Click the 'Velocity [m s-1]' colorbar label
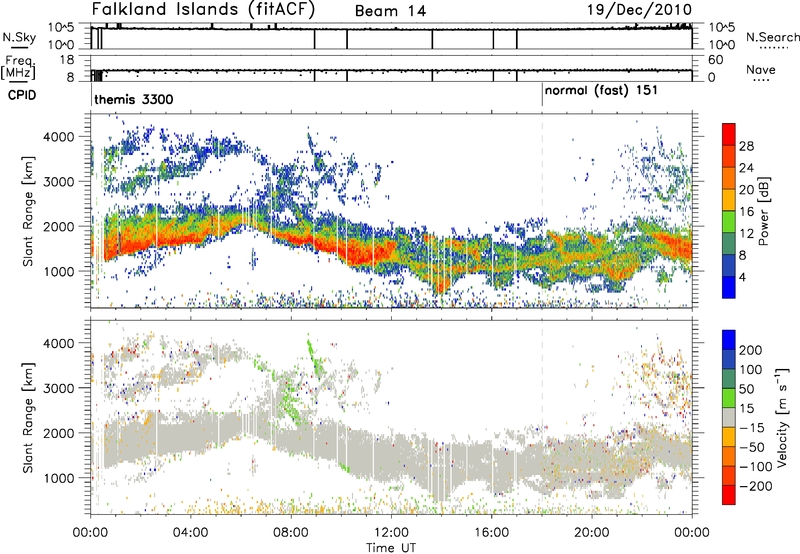The width and height of the screenshot is (800, 554). [782, 417]
